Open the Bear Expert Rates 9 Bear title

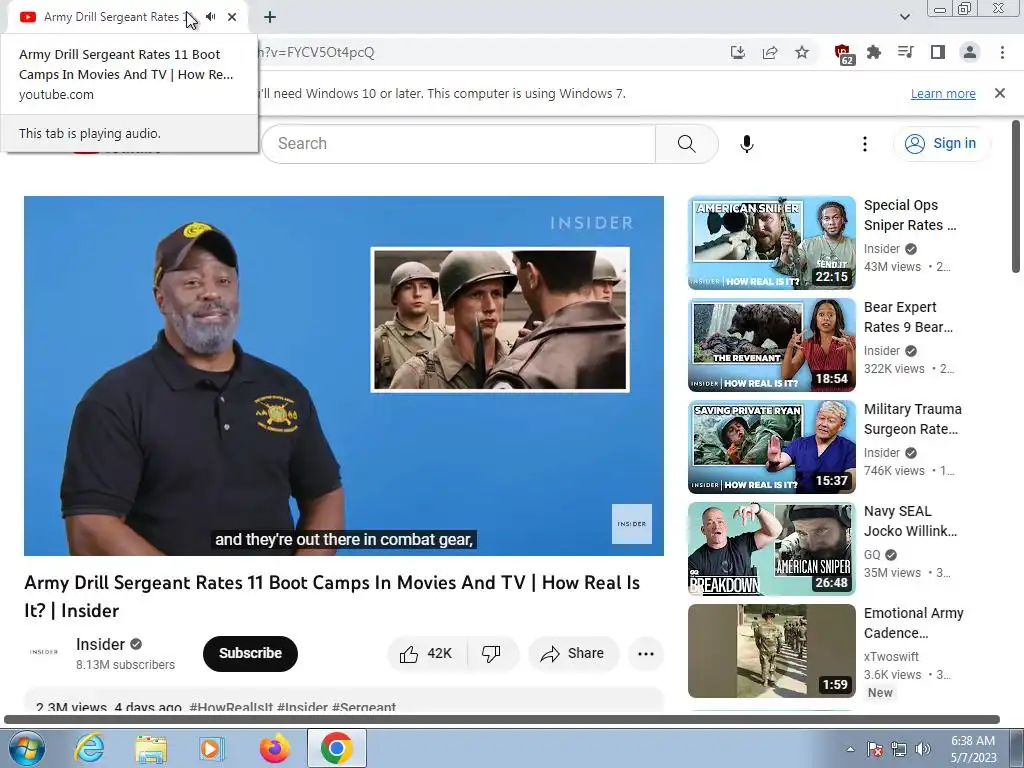pos(908,317)
